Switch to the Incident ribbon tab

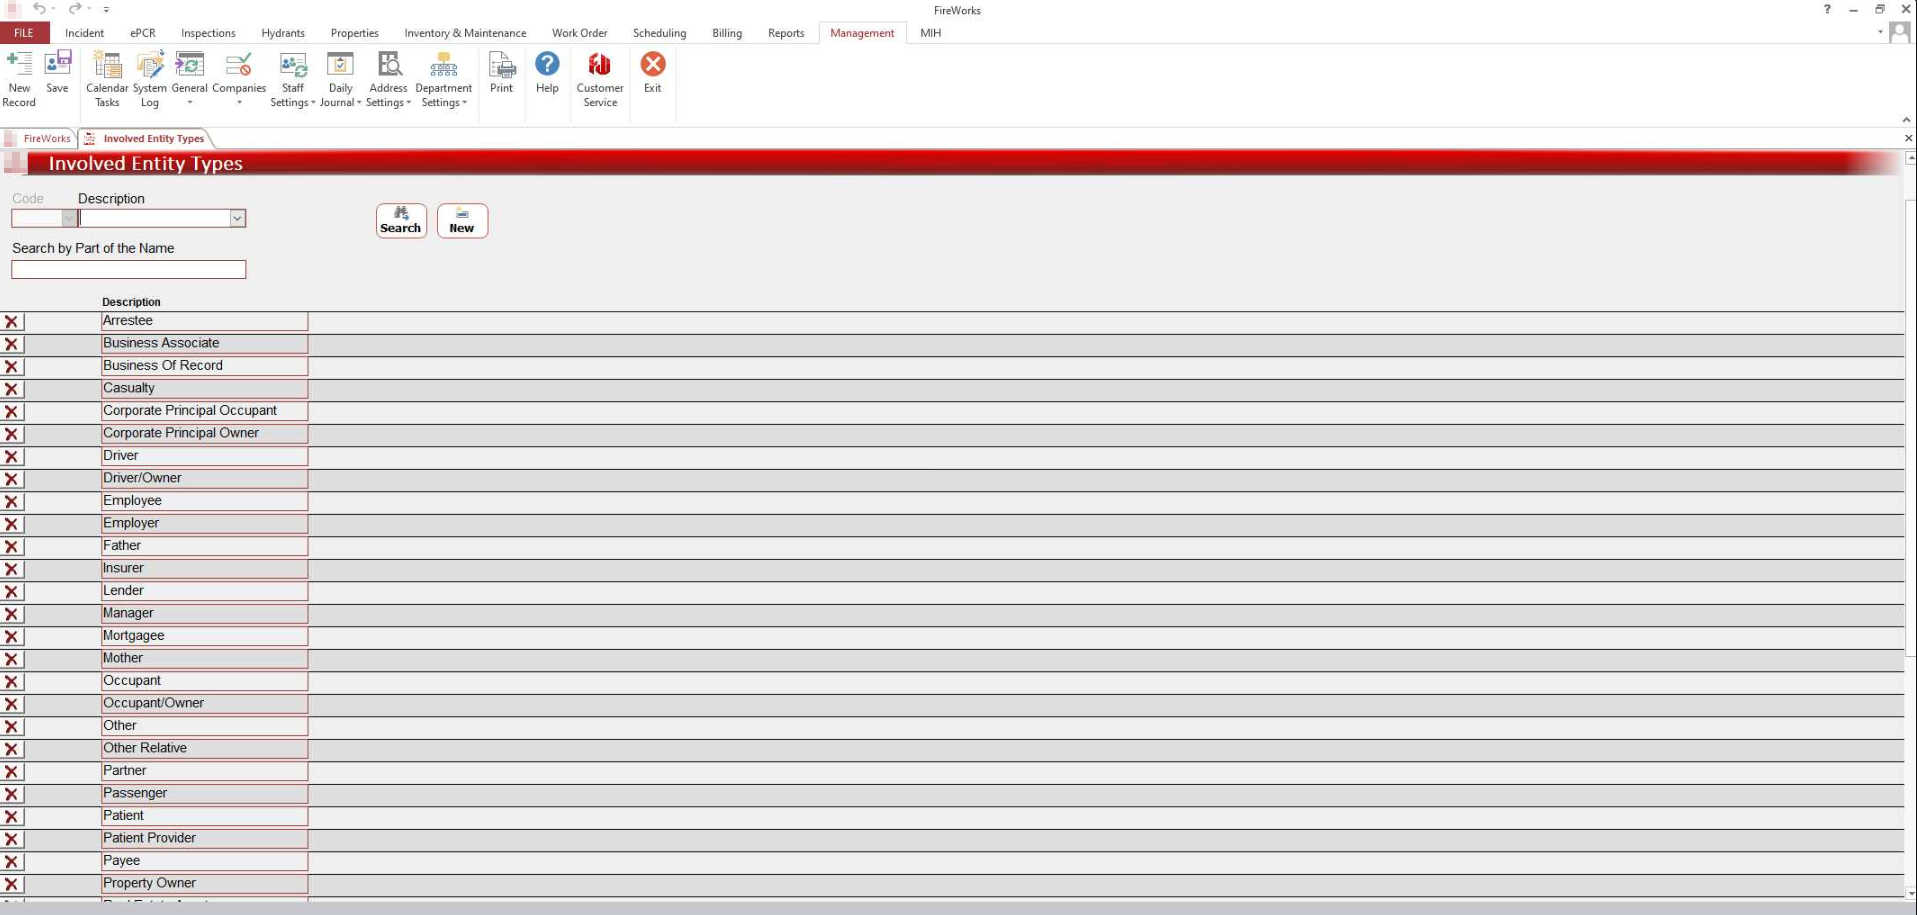[84, 33]
